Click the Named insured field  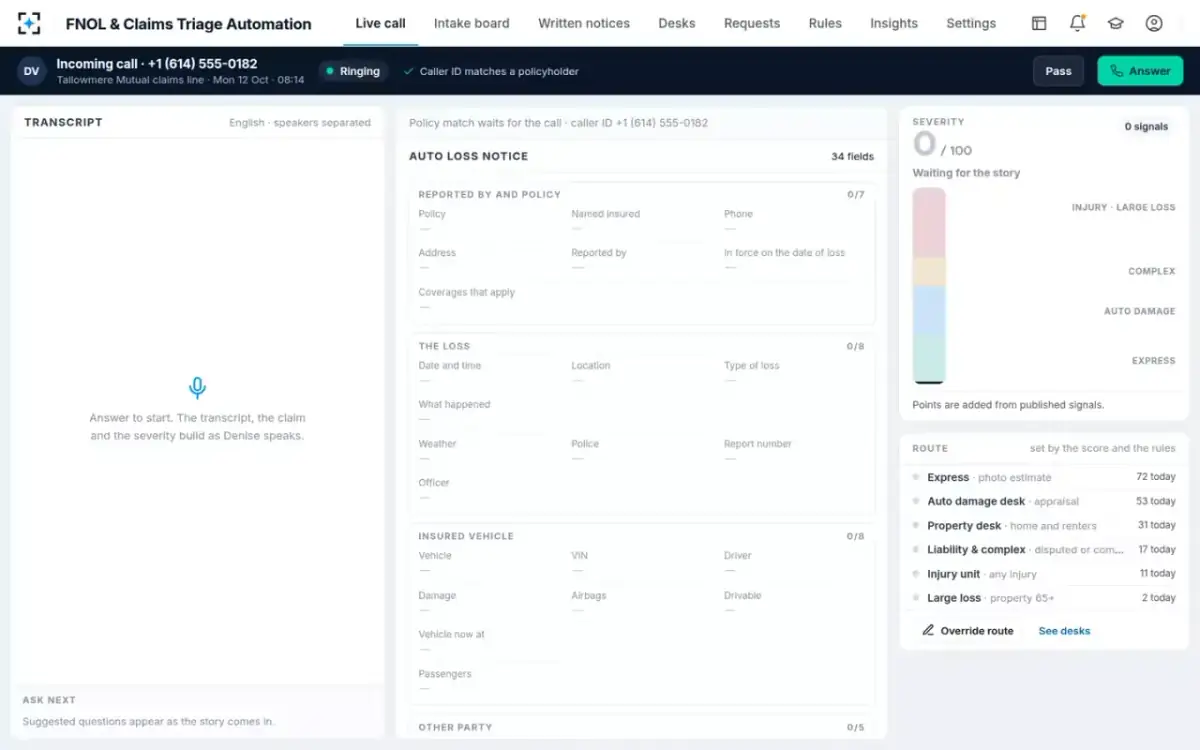pyautogui.click(x=642, y=221)
